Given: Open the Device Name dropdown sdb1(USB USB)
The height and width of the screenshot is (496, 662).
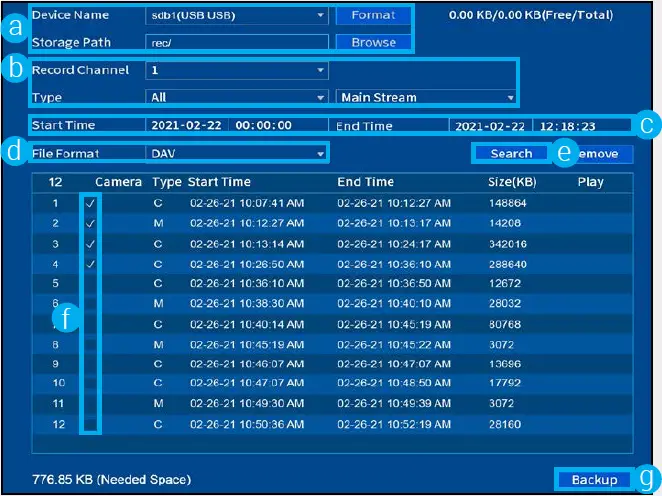Looking at the screenshot, I should (237, 16).
